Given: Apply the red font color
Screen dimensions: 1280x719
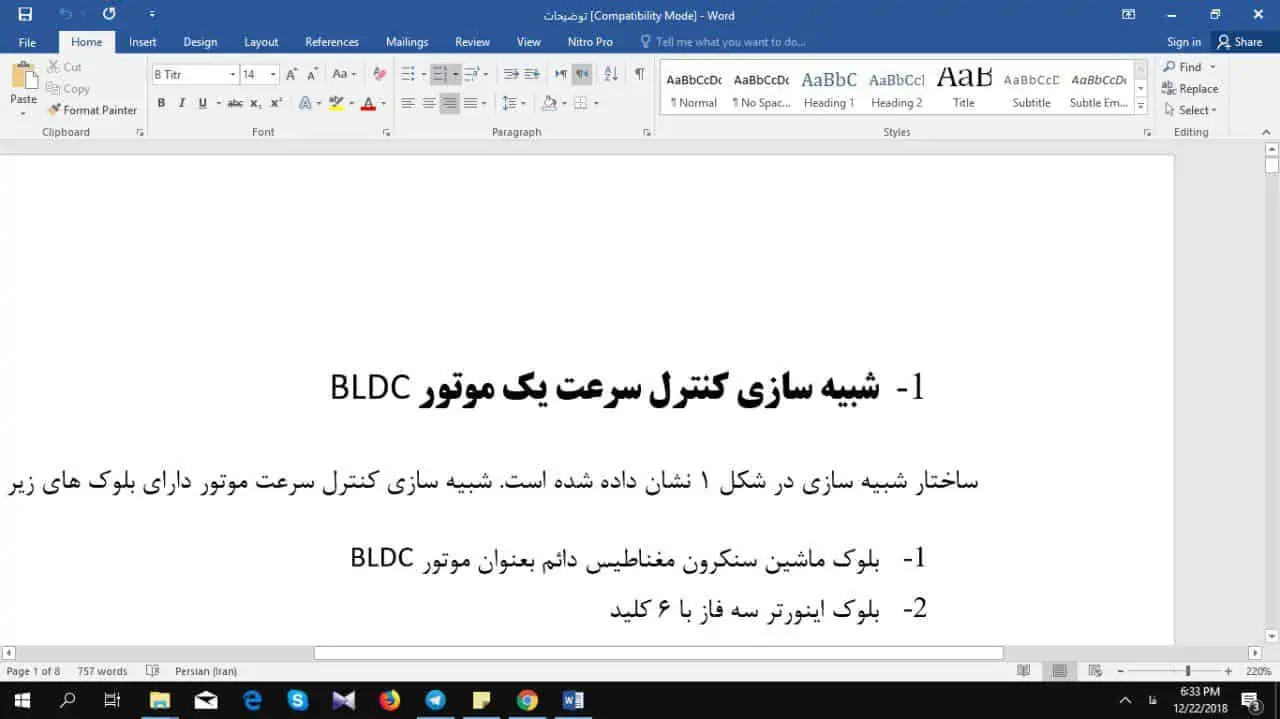Looking at the screenshot, I should tap(368, 103).
